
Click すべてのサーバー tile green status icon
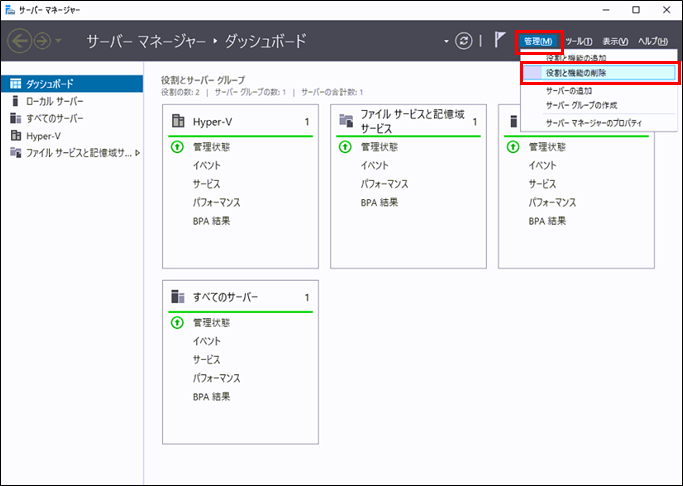177,323
